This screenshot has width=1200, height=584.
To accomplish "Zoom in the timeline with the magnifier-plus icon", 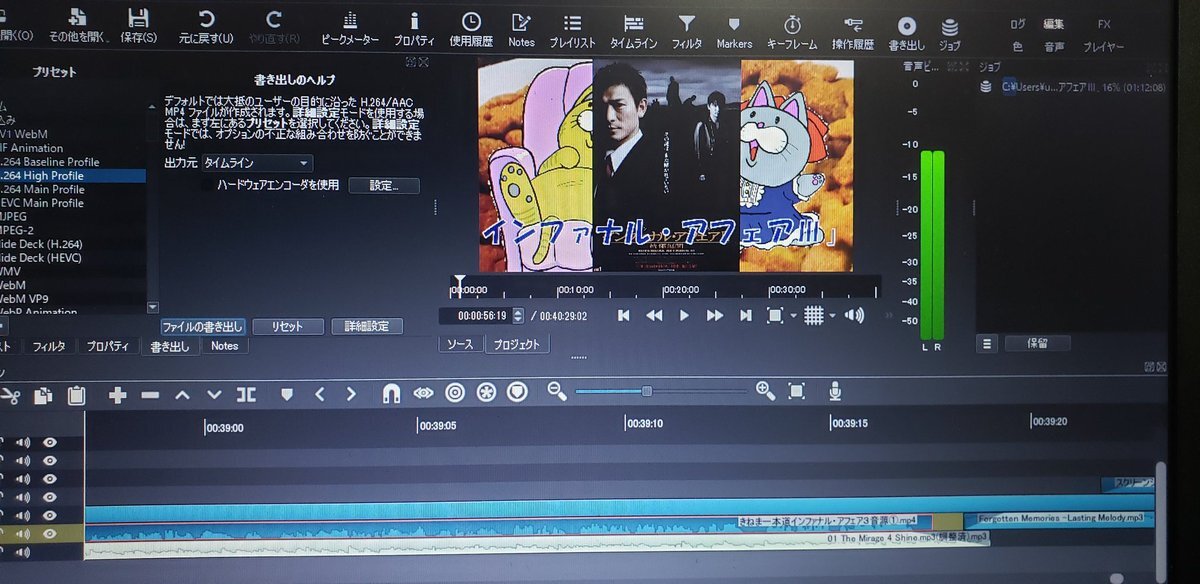I will tap(765, 391).
